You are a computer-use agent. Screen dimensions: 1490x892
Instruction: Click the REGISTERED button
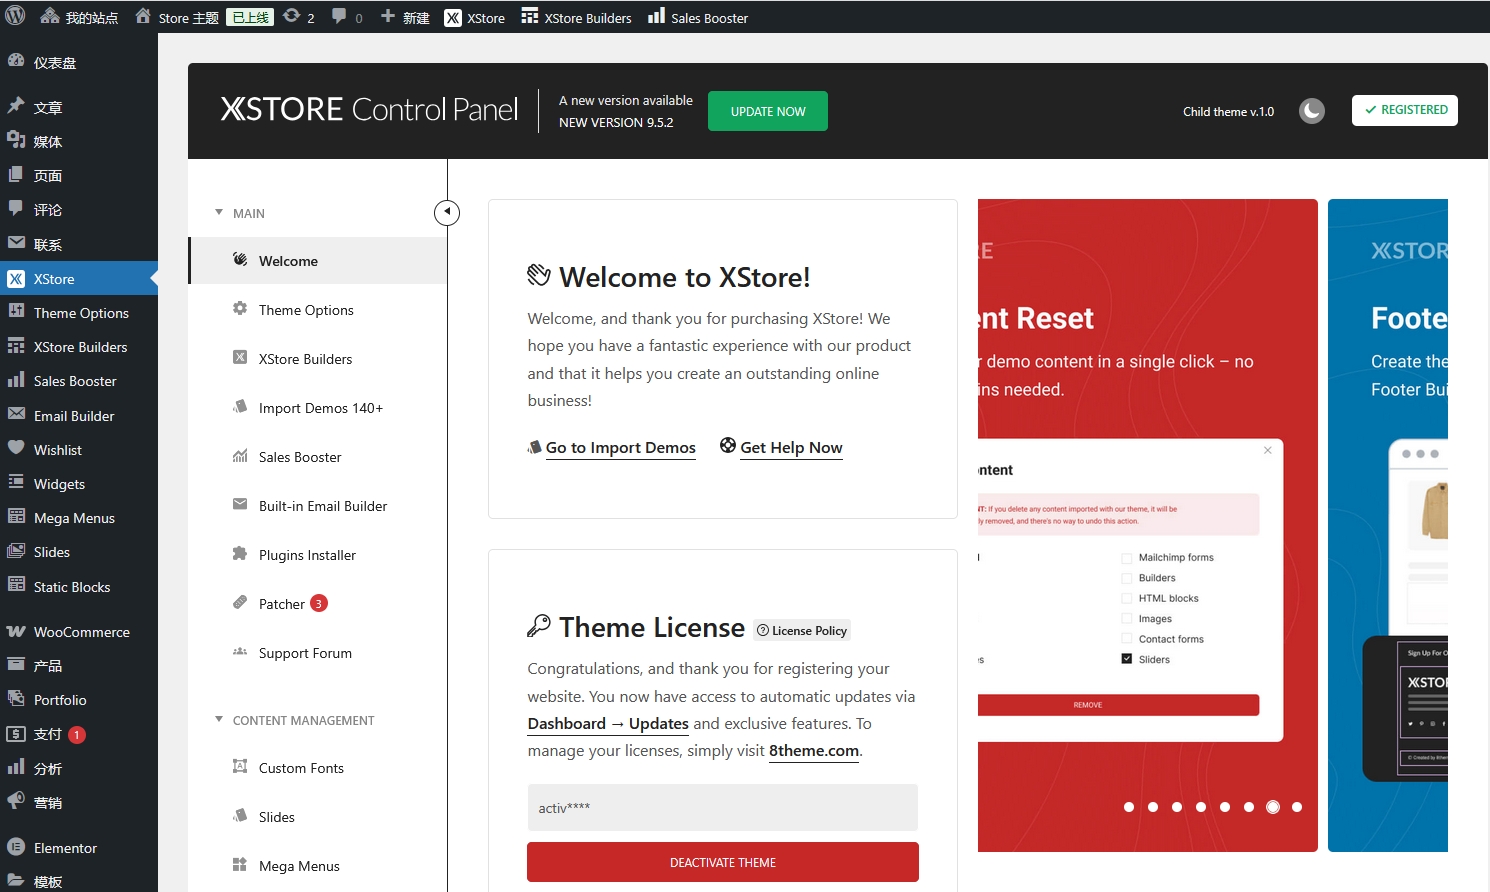point(1405,110)
